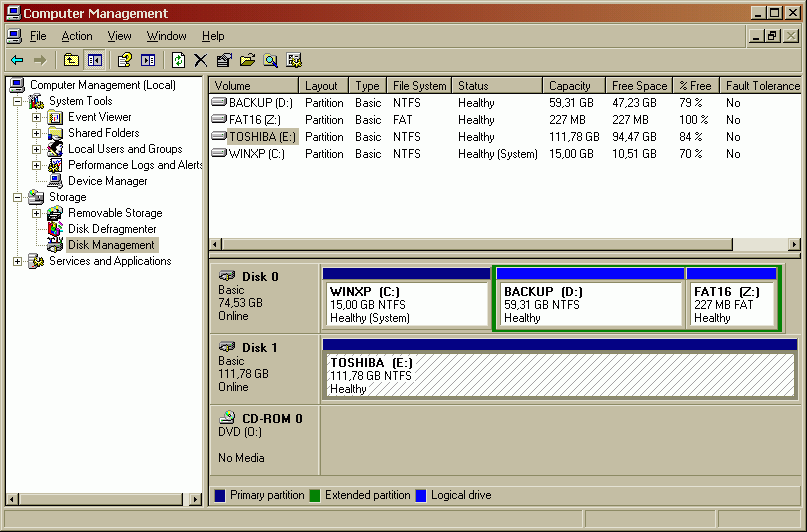Open the View menu
This screenshot has width=807, height=532.
coord(119,36)
